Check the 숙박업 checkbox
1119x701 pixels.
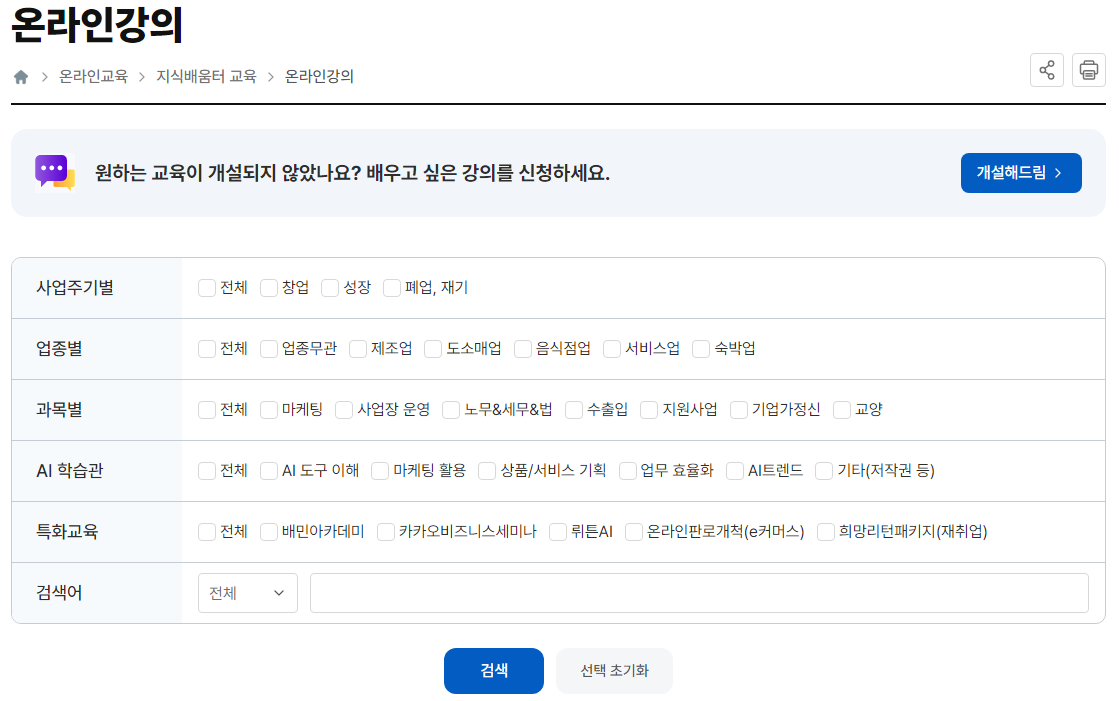click(x=702, y=348)
